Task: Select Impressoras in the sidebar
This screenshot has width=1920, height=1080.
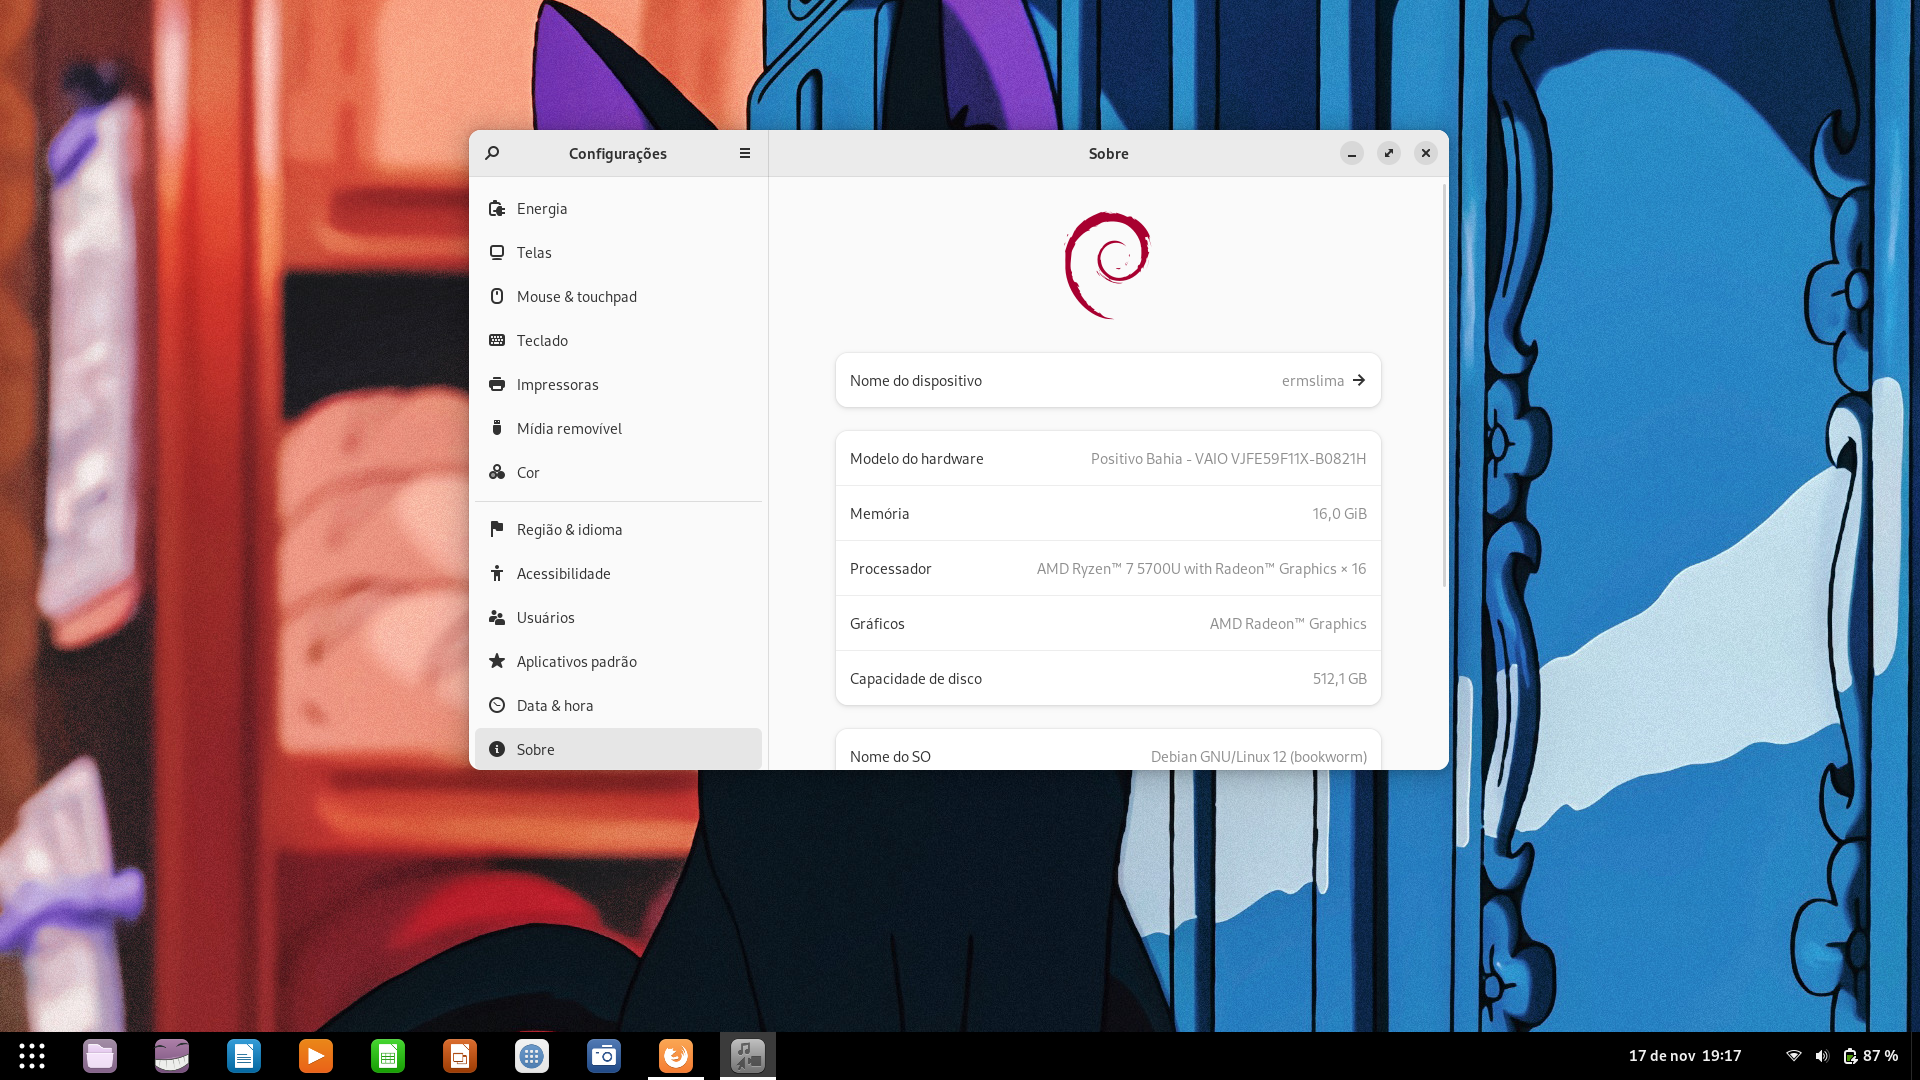Action: 618,384
